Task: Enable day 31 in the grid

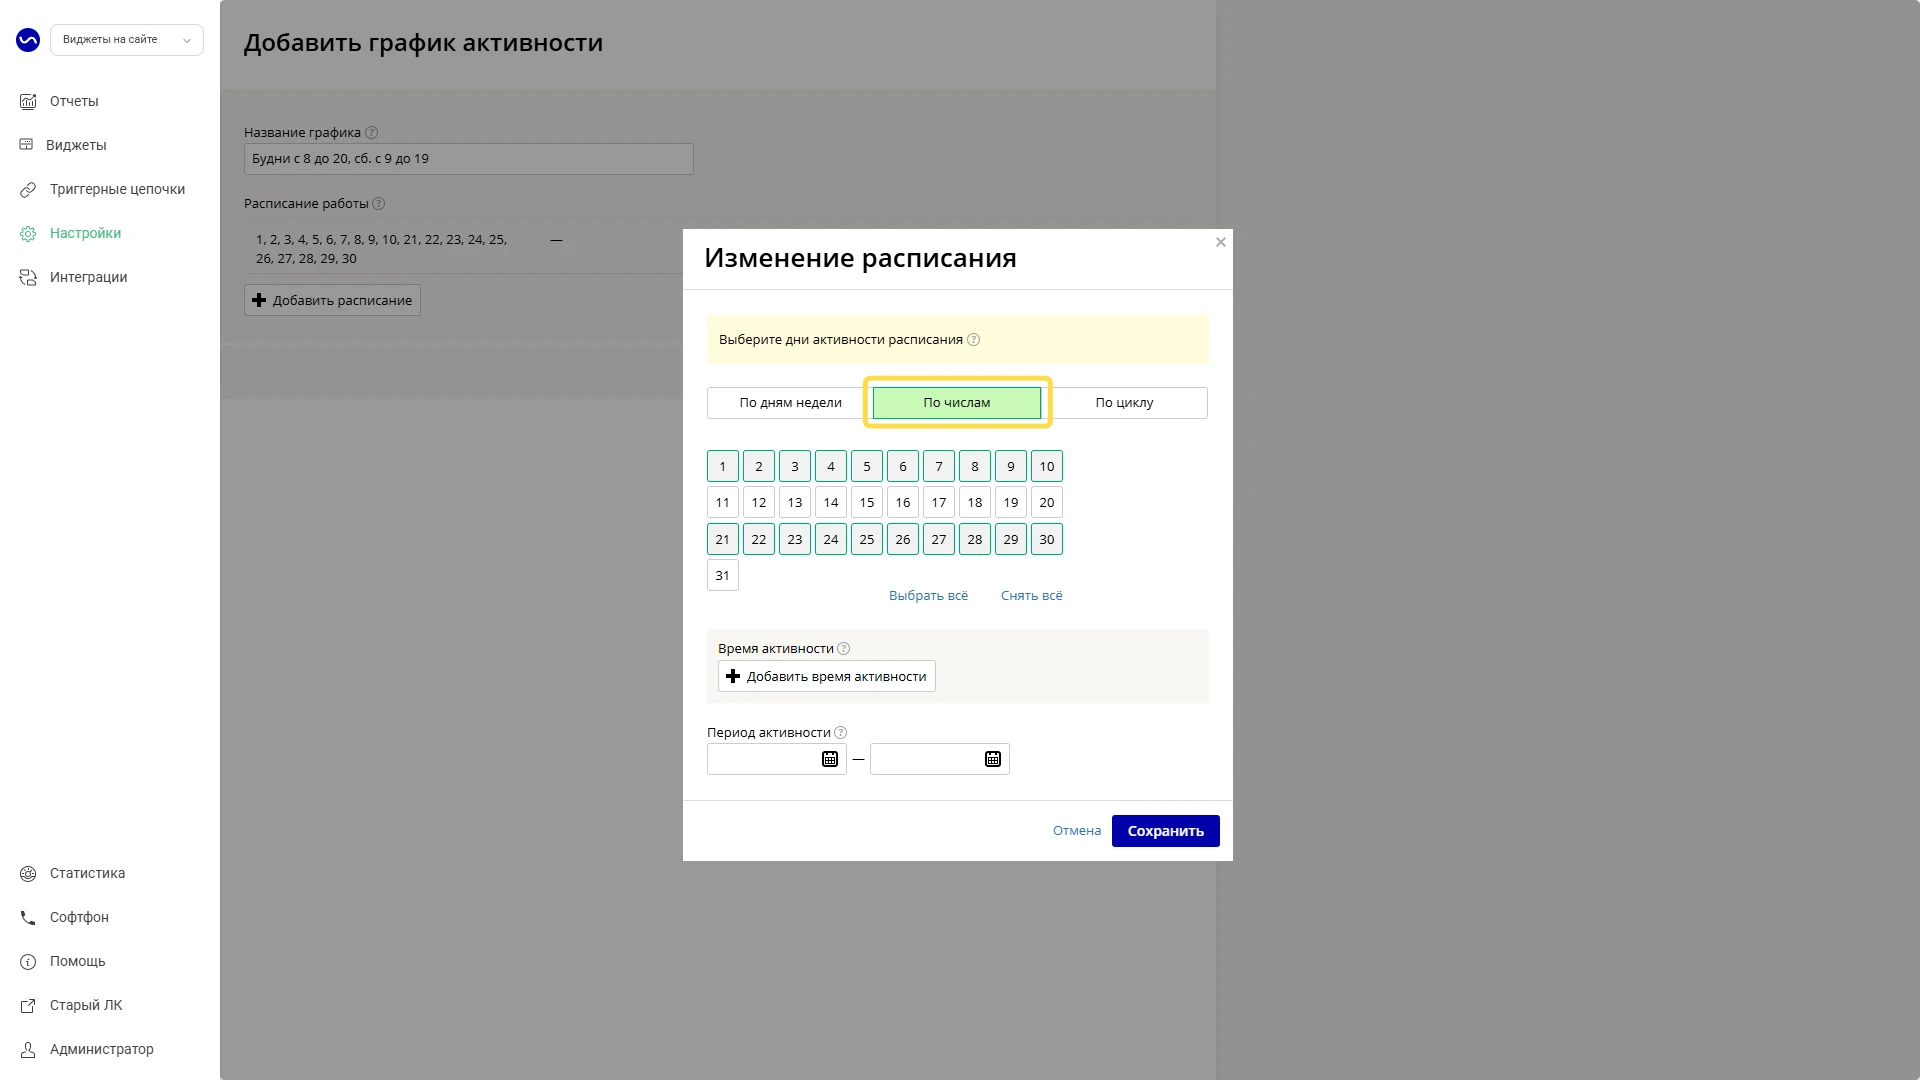Action: point(723,576)
